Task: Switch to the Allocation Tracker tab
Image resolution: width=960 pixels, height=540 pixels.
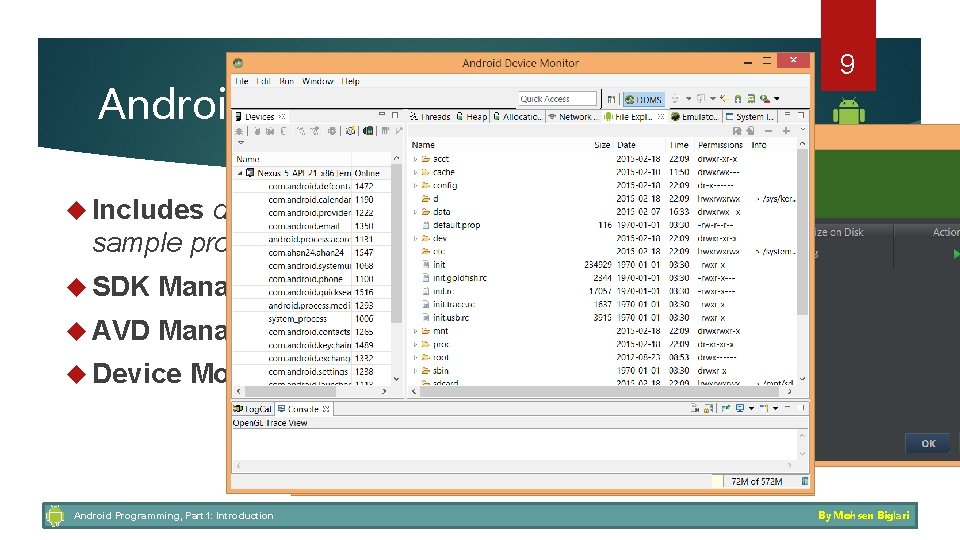Action: [517, 116]
